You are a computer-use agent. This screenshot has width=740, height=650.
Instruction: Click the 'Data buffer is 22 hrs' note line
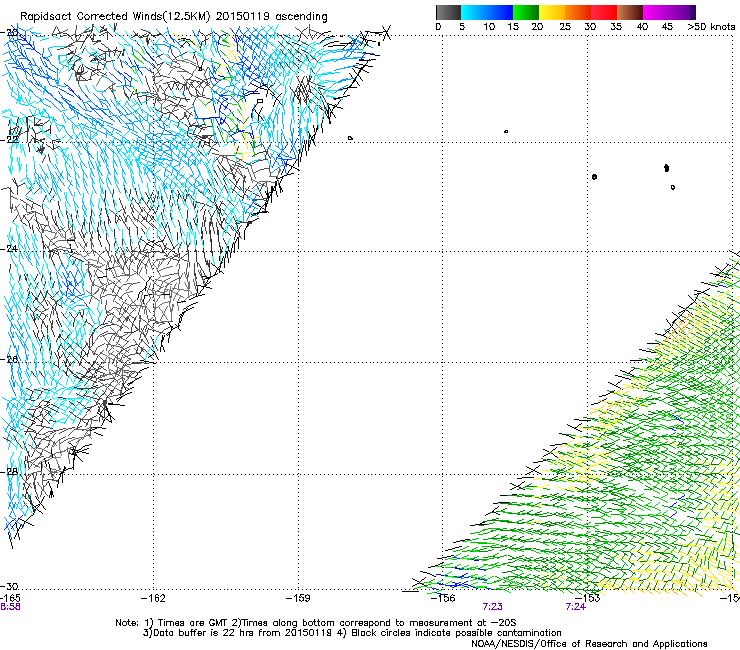click(x=352, y=633)
